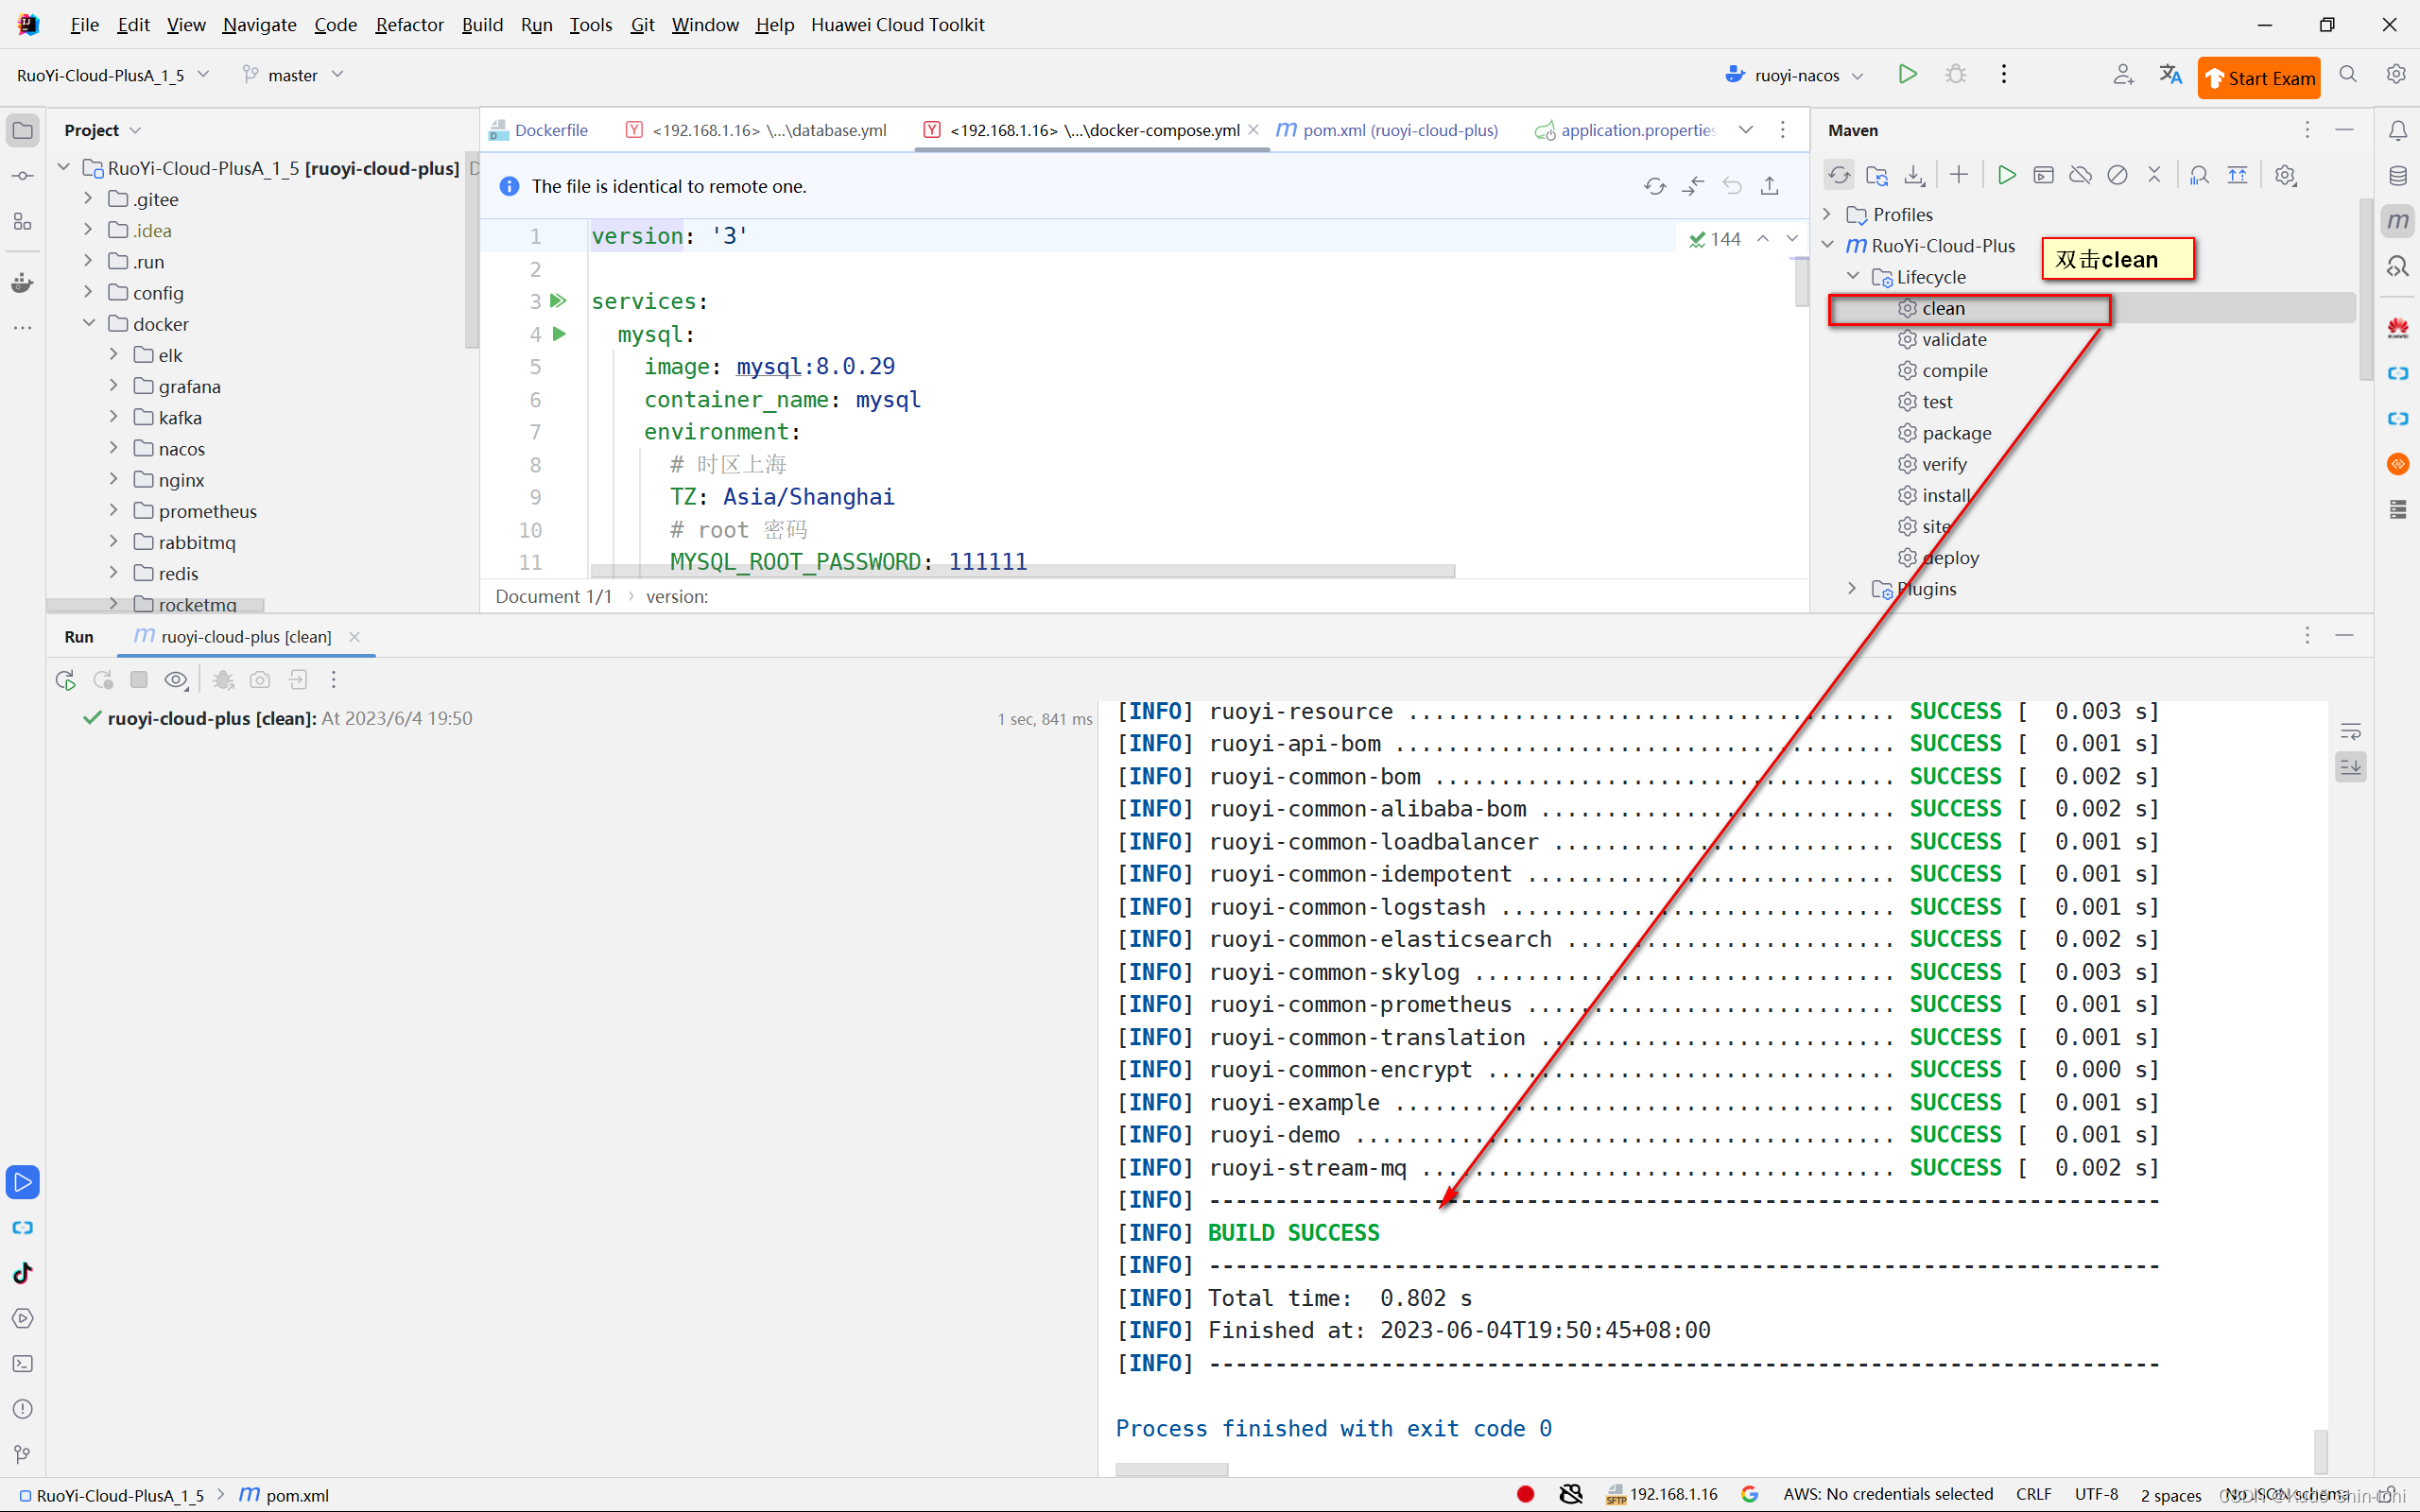Click the rerun icon in the Run panel
2420x1512 pixels.
[x=66, y=680]
